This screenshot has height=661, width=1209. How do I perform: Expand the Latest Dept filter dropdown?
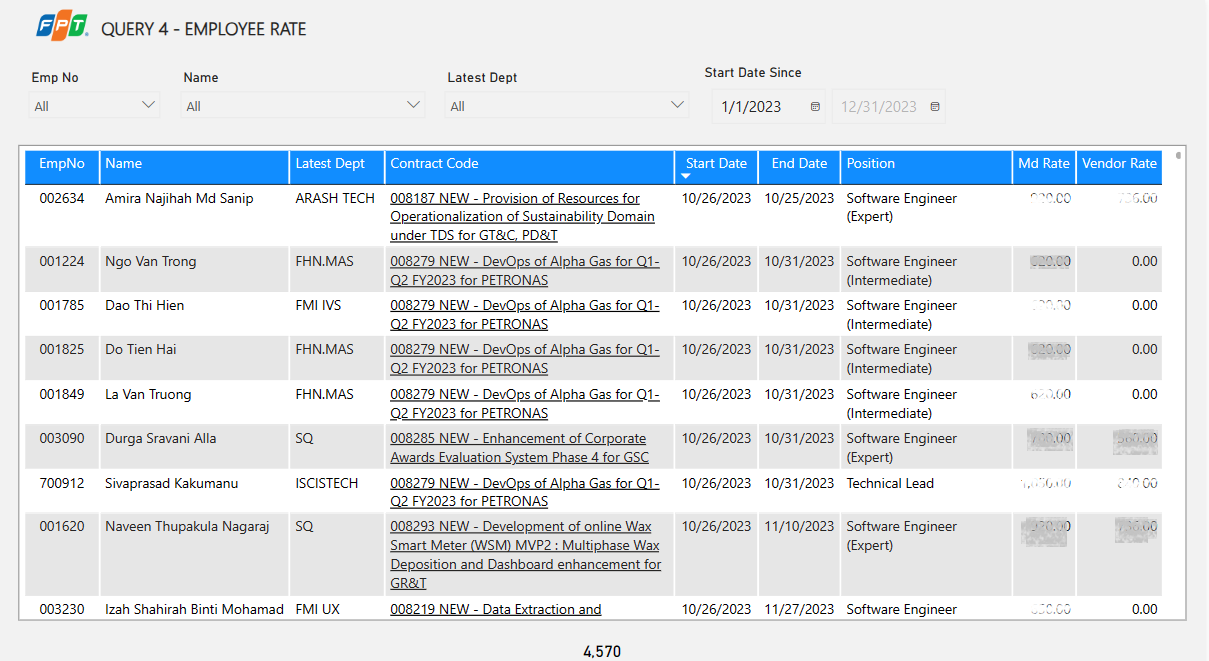(x=678, y=105)
